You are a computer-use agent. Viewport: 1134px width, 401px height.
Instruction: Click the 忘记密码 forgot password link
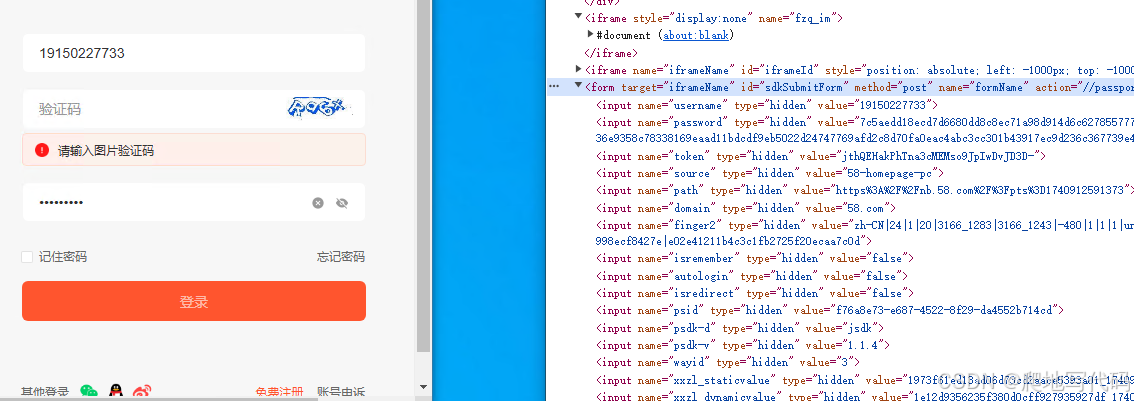[341, 257]
